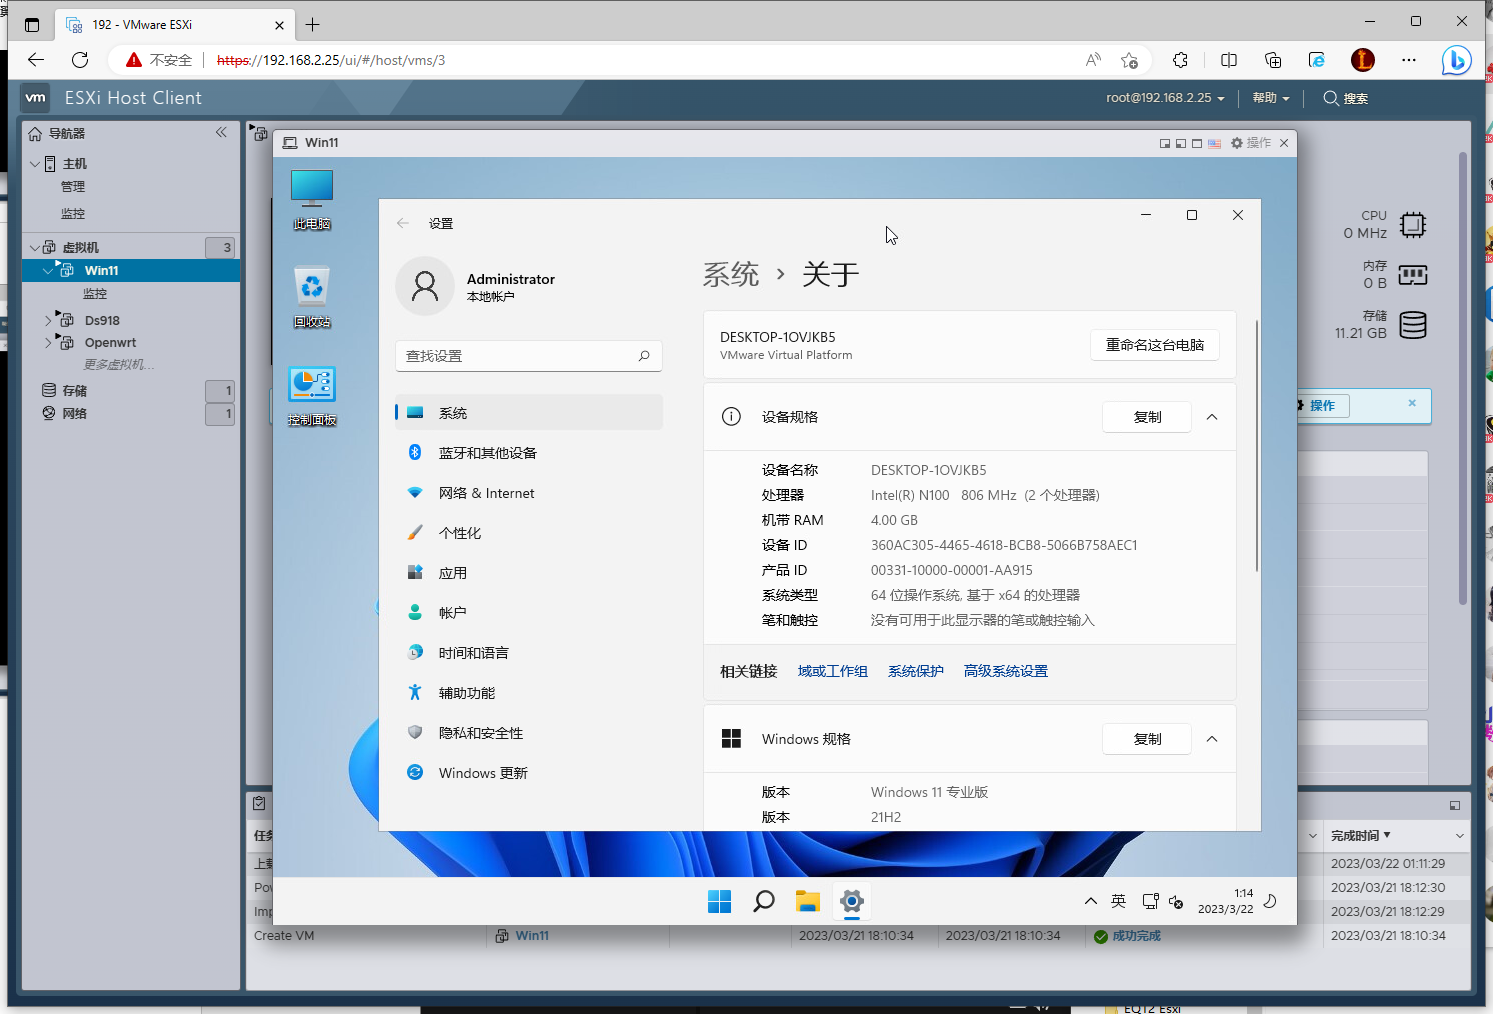Screen dimensions: 1493x1014
Task: Click the 存储 storage disk icon on the right
Action: [1413, 325]
